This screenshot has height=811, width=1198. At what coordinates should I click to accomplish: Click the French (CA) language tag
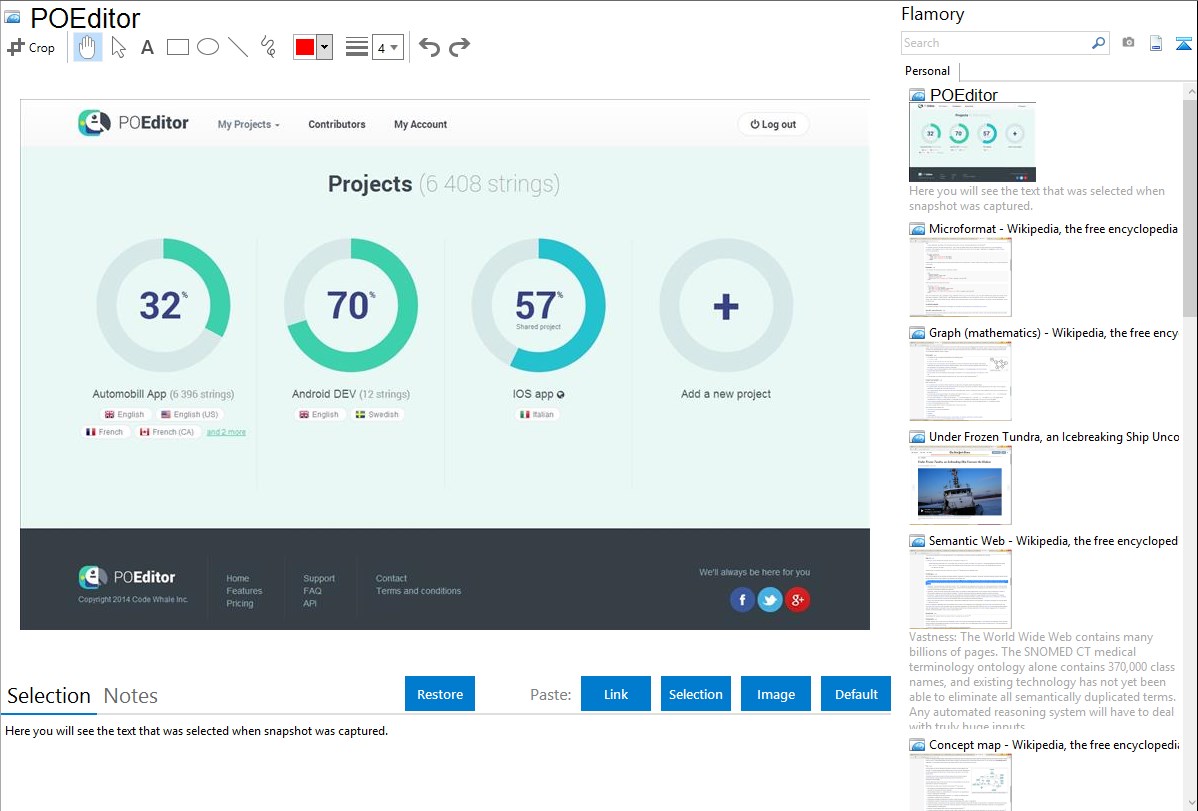coord(167,432)
